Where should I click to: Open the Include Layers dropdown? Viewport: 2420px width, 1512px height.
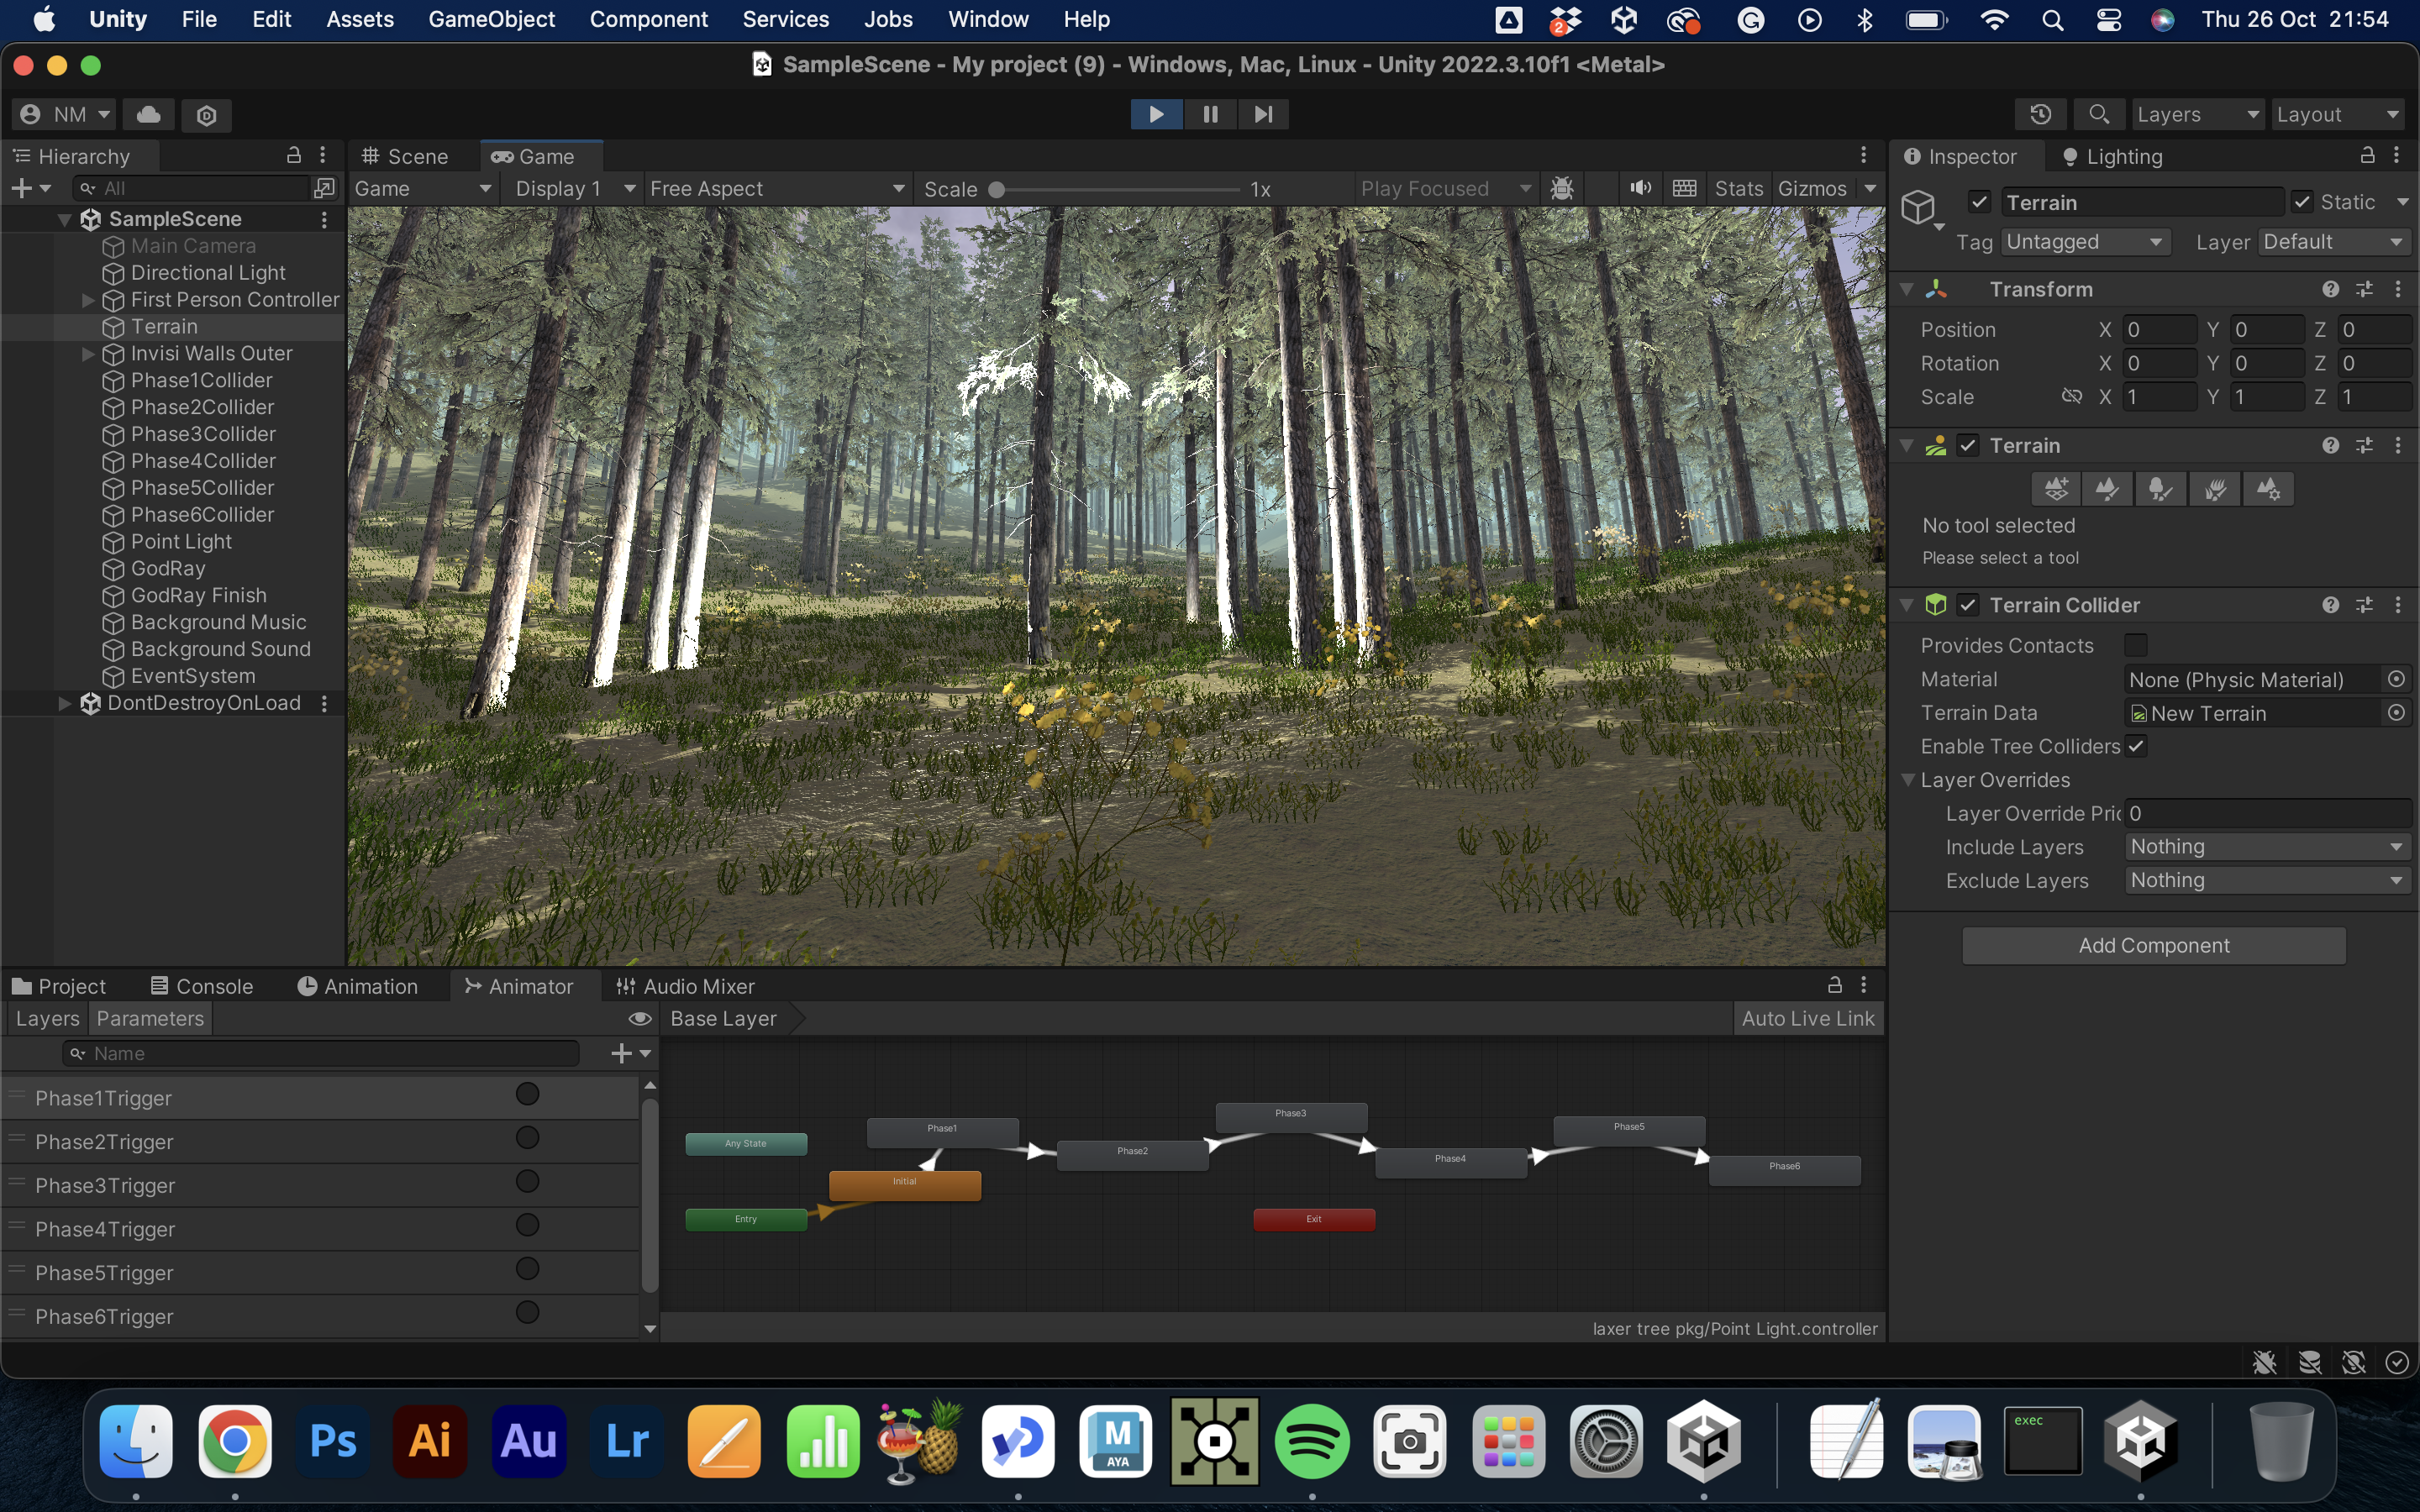point(2265,847)
